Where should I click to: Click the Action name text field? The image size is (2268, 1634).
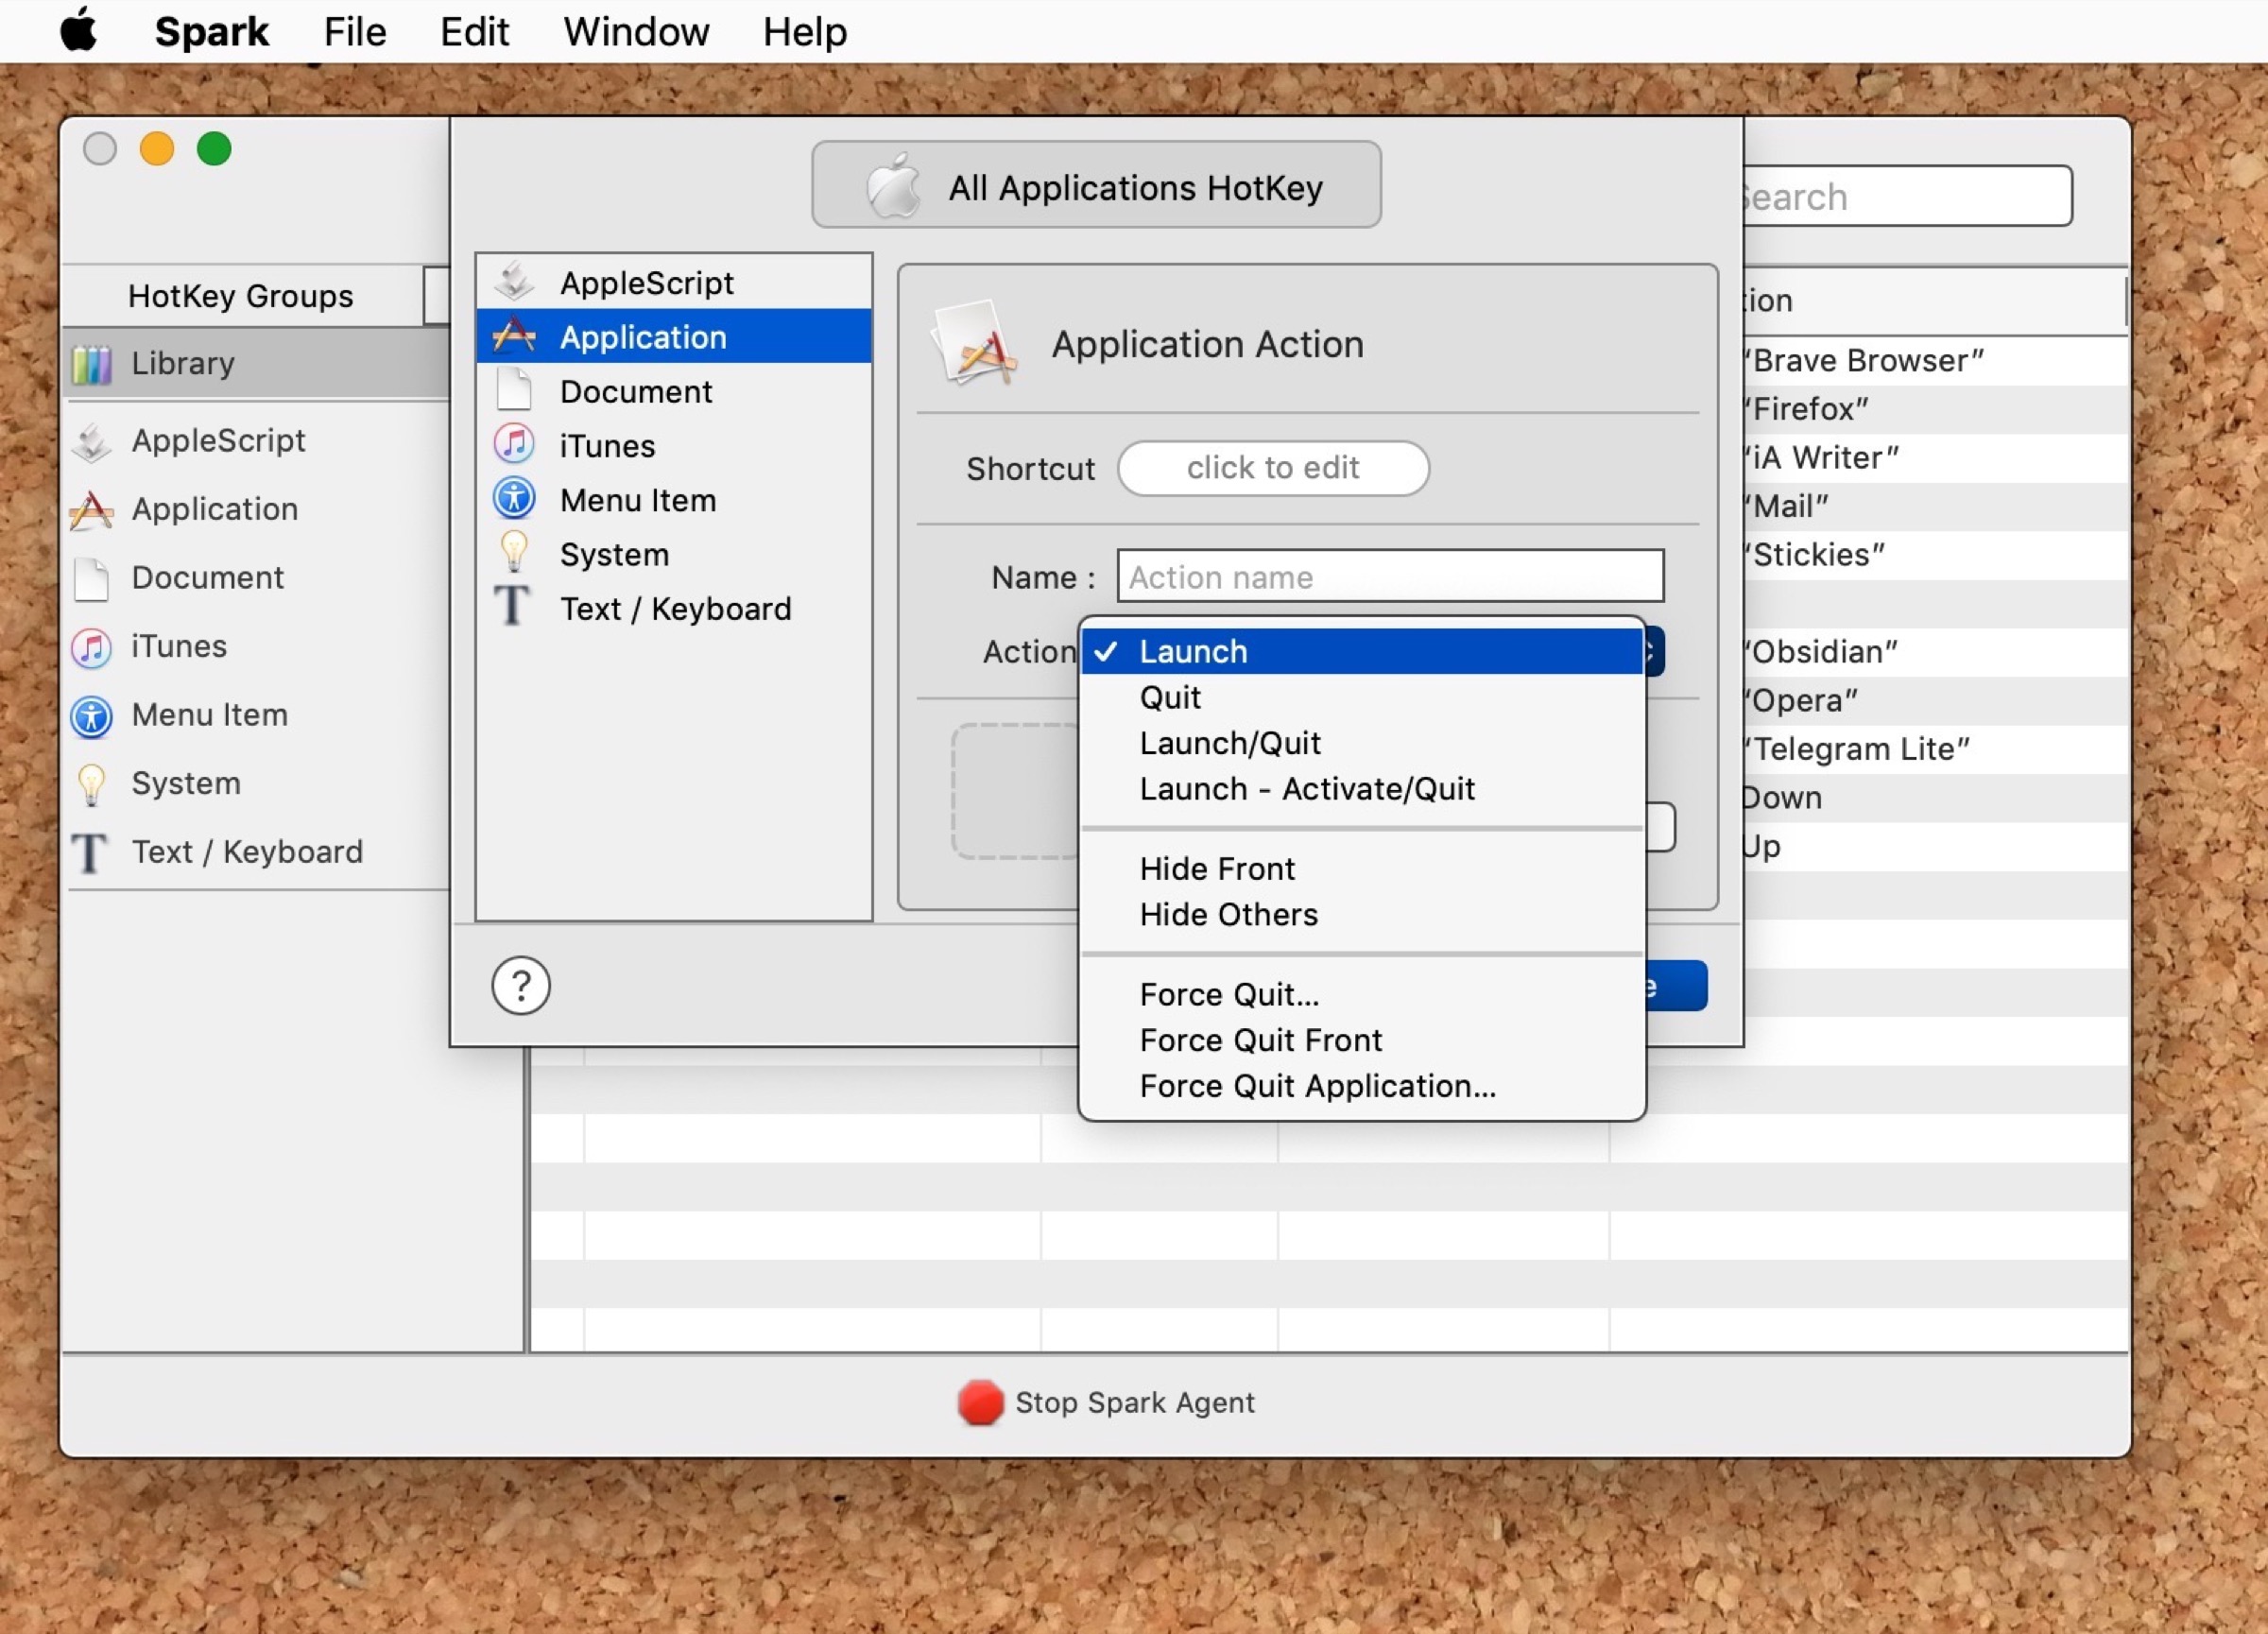click(1389, 577)
